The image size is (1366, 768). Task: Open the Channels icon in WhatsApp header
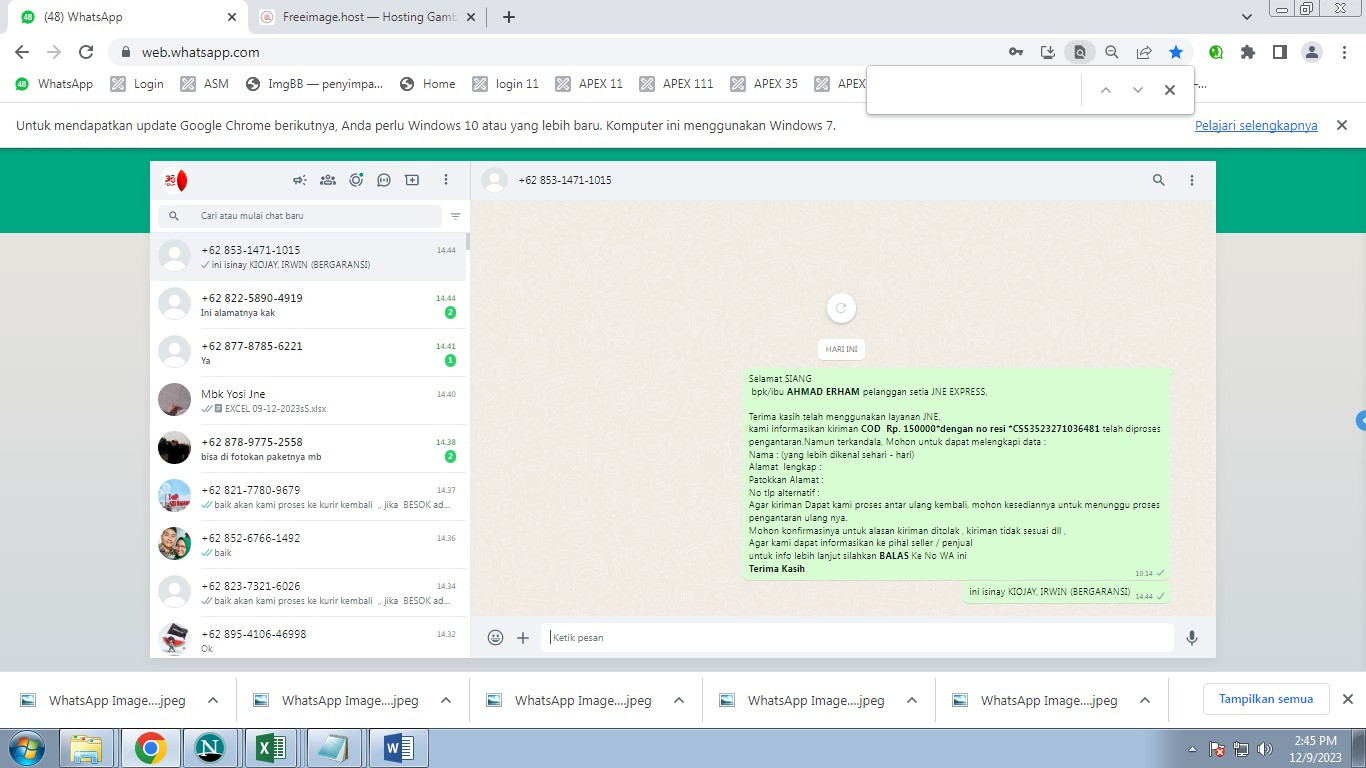point(384,180)
